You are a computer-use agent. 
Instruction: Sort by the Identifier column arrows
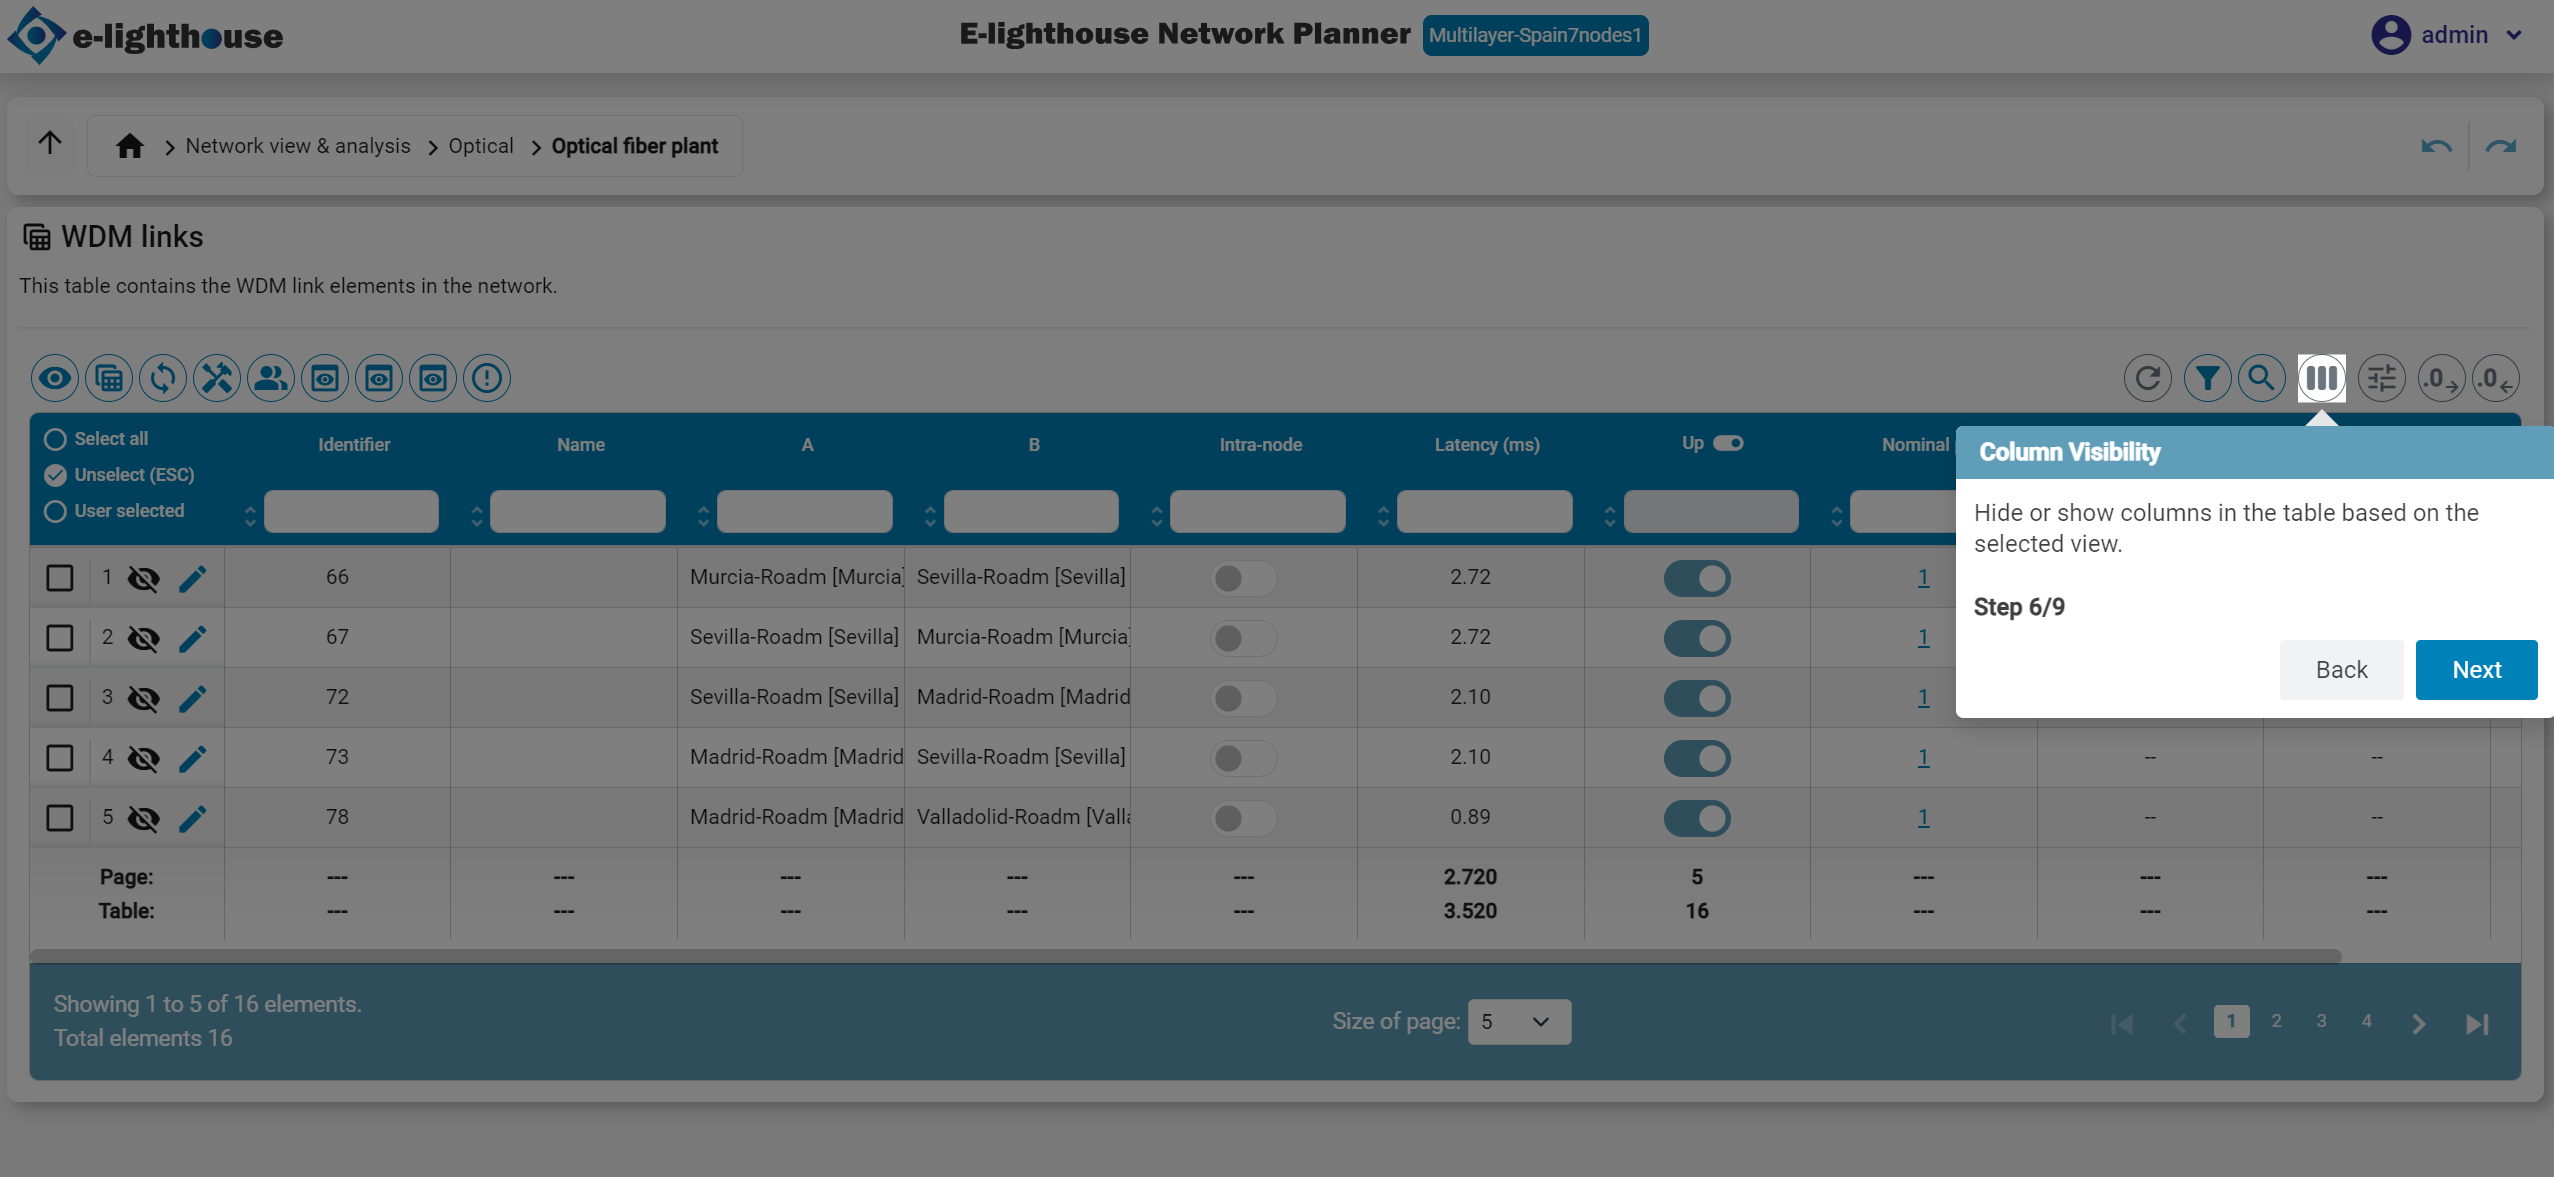pos(250,515)
